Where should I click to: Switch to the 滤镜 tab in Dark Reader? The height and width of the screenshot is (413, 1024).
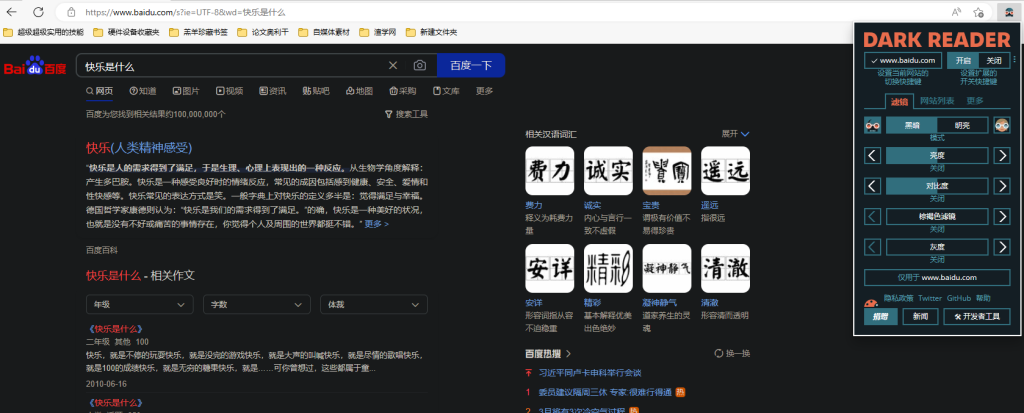point(899,101)
